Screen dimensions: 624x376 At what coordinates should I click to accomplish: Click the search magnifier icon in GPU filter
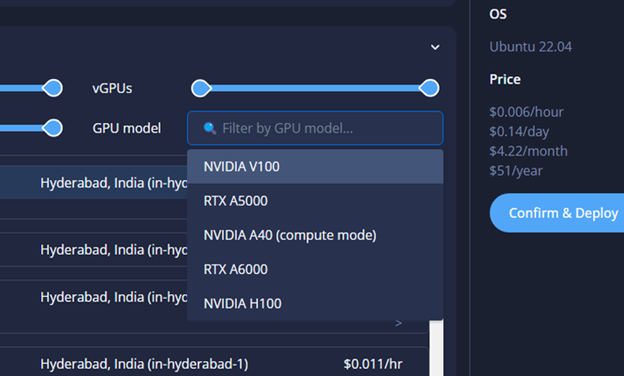(x=210, y=128)
